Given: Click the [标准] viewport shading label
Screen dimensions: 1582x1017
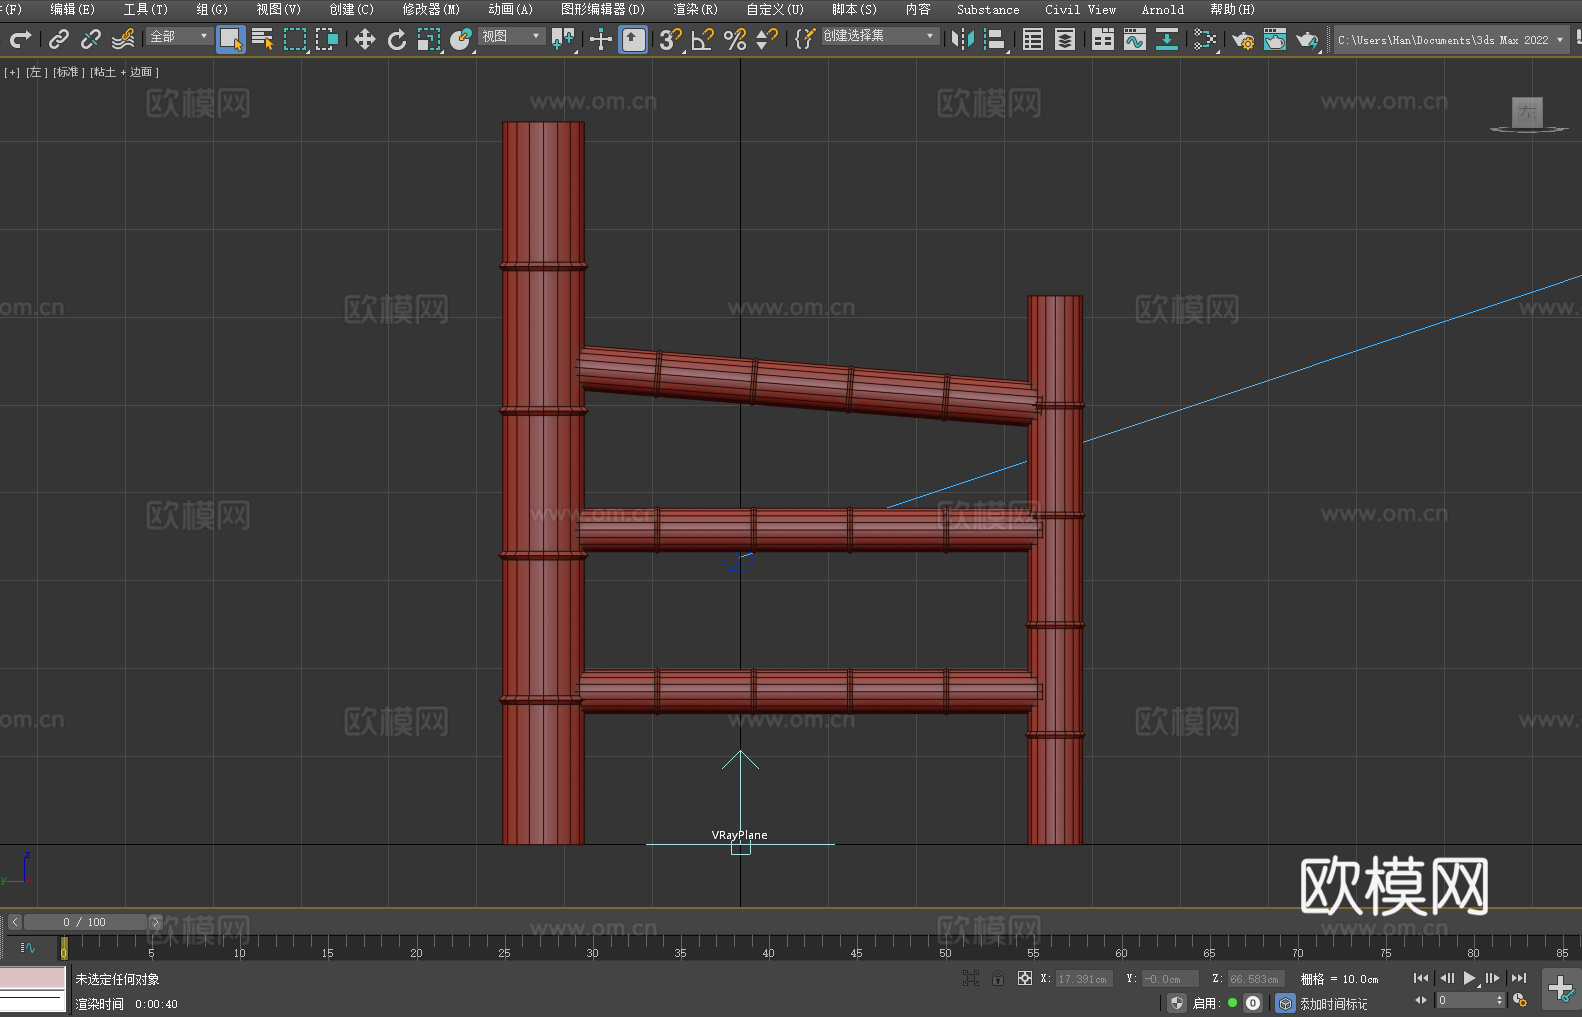Looking at the screenshot, I should 68,72.
